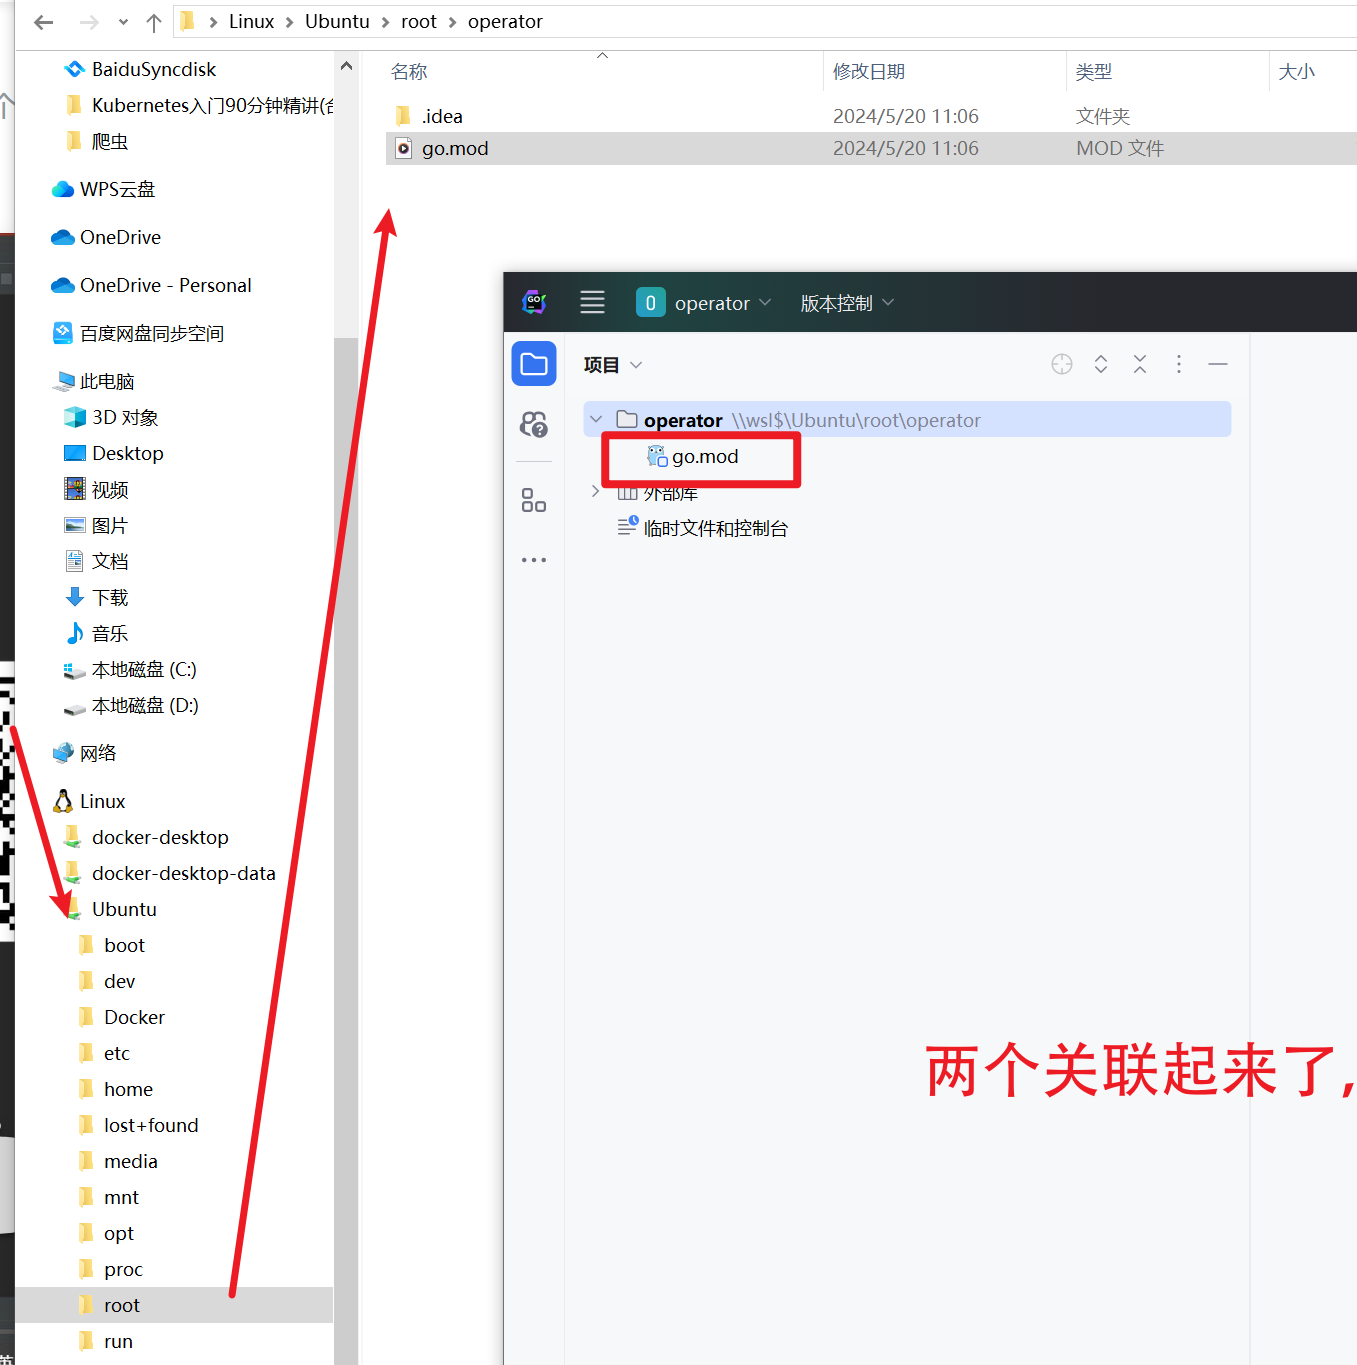Viewport: 1357px width, 1365px height.
Task: Open home folder under Ubuntu
Action: click(115, 1089)
